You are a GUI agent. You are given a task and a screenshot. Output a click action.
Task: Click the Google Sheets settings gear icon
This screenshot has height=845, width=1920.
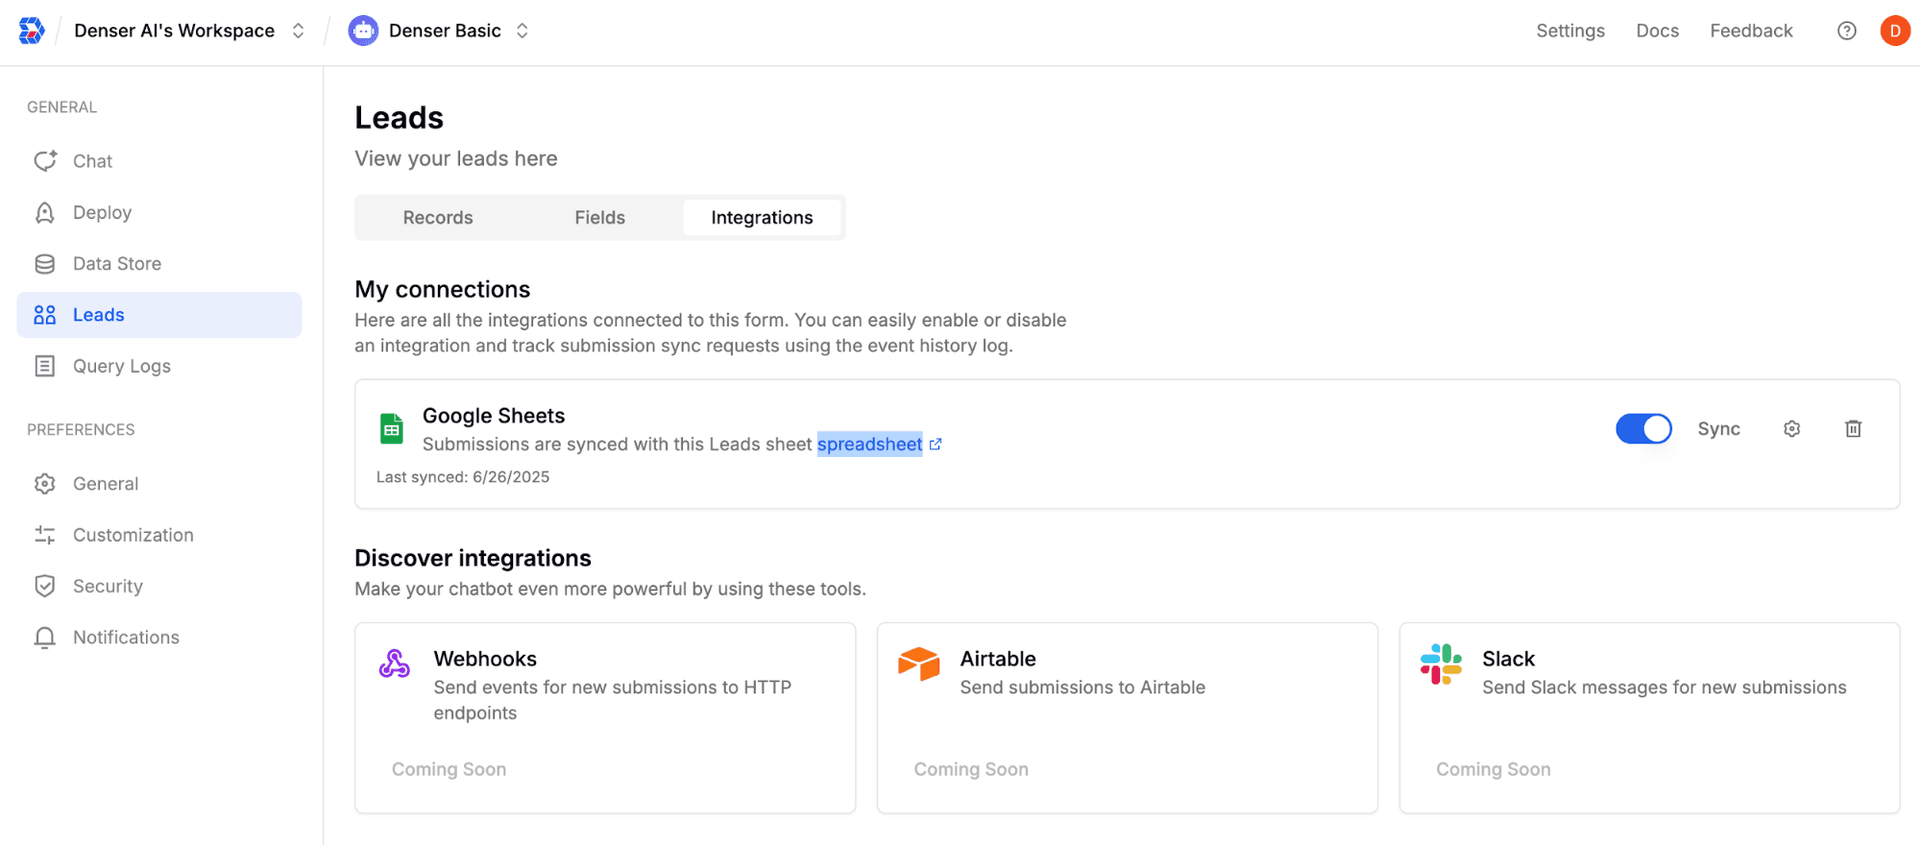[1791, 429]
